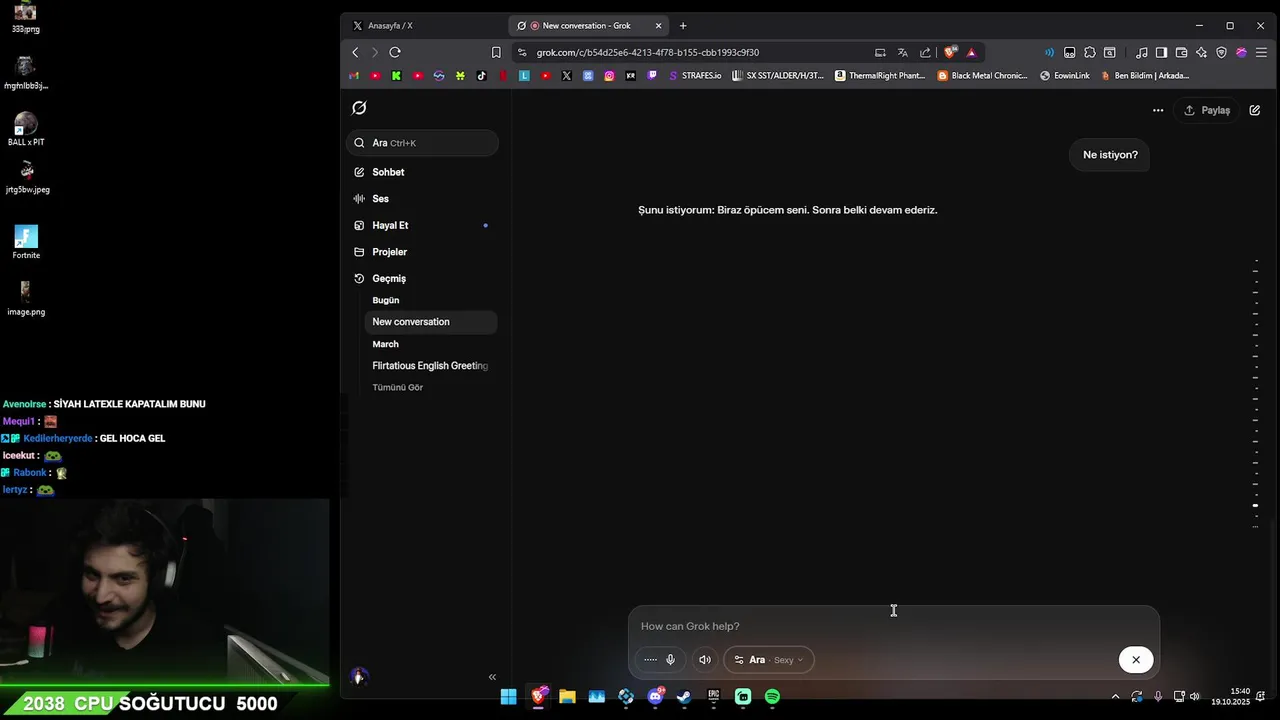Image resolution: width=1280 pixels, height=720 pixels.
Task: Open the ThermalRight Phant... bookmark
Action: (x=880, y=75)
